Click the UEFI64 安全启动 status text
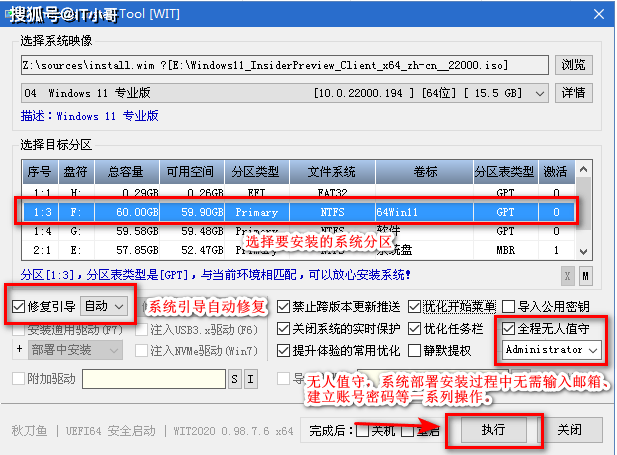This screenshot has width=617, height=455. tap(111, 431)
